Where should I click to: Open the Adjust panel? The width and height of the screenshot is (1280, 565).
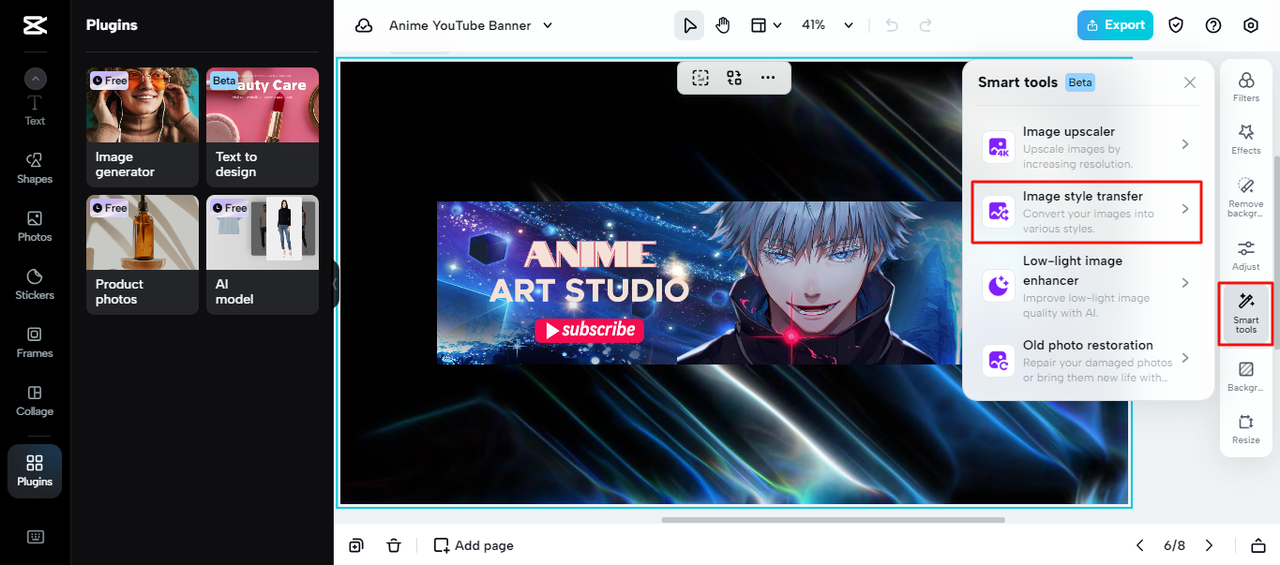click(x=1246, y=255)
